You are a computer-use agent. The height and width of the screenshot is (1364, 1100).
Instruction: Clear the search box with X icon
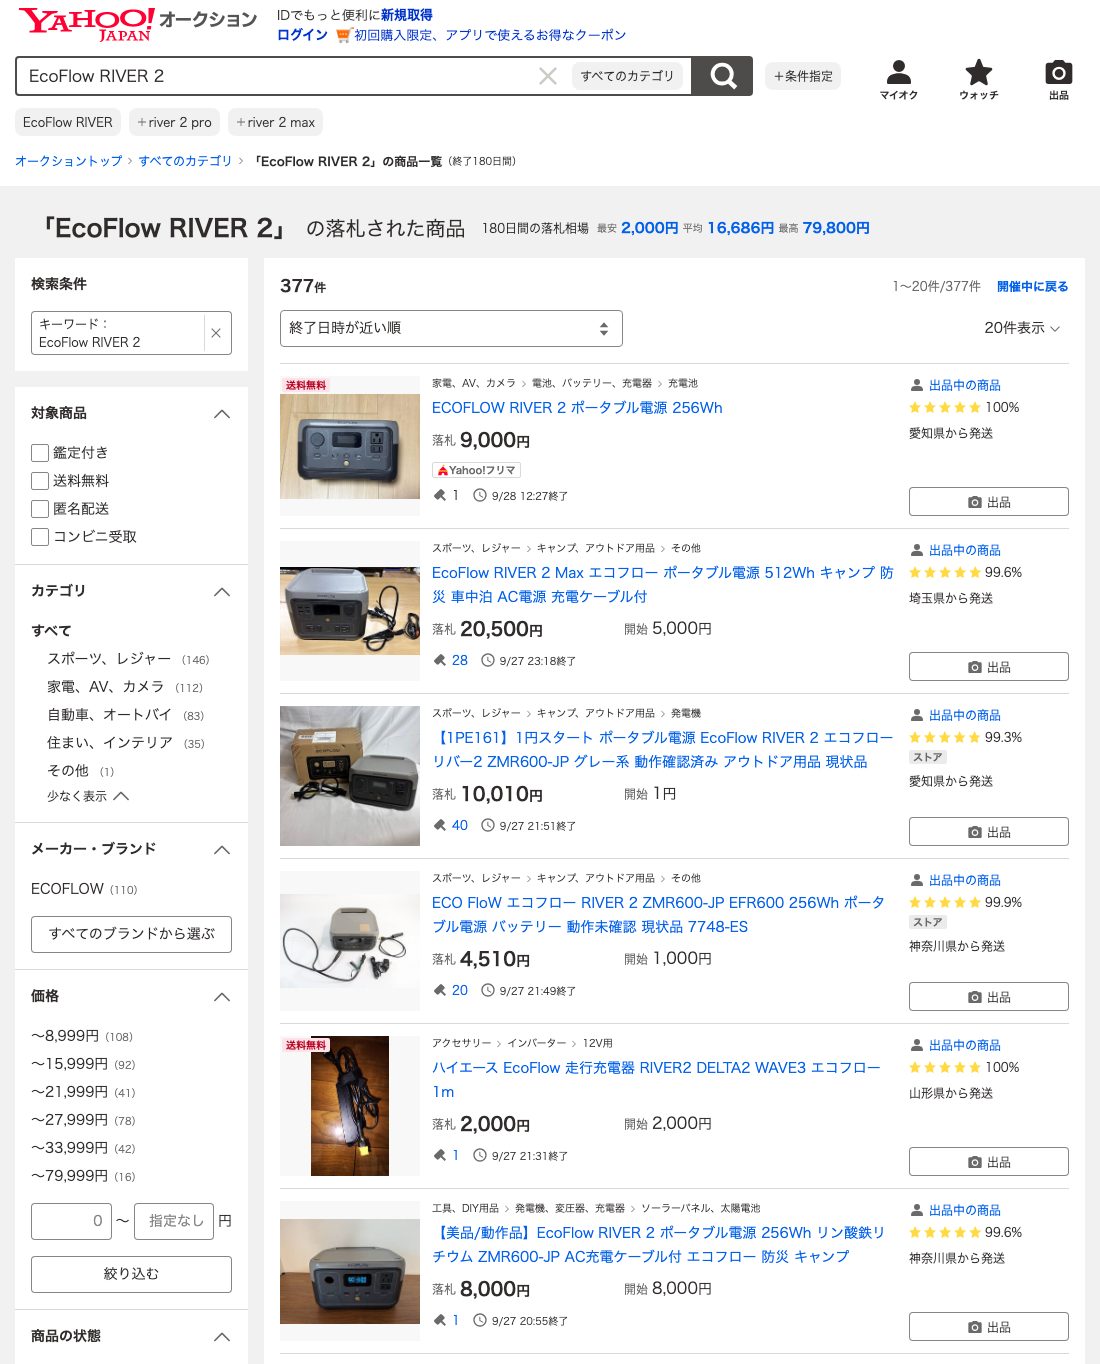pos(548,76)
